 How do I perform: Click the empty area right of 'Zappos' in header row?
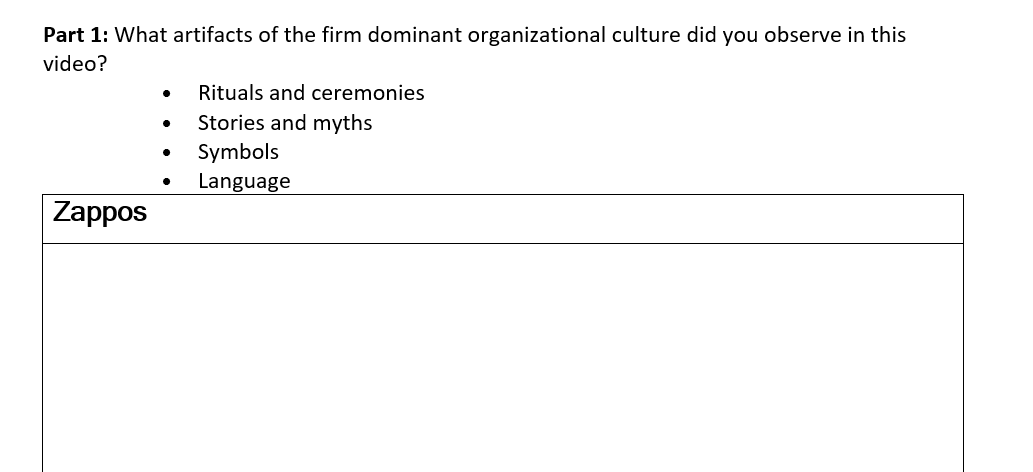pos(553,219)
